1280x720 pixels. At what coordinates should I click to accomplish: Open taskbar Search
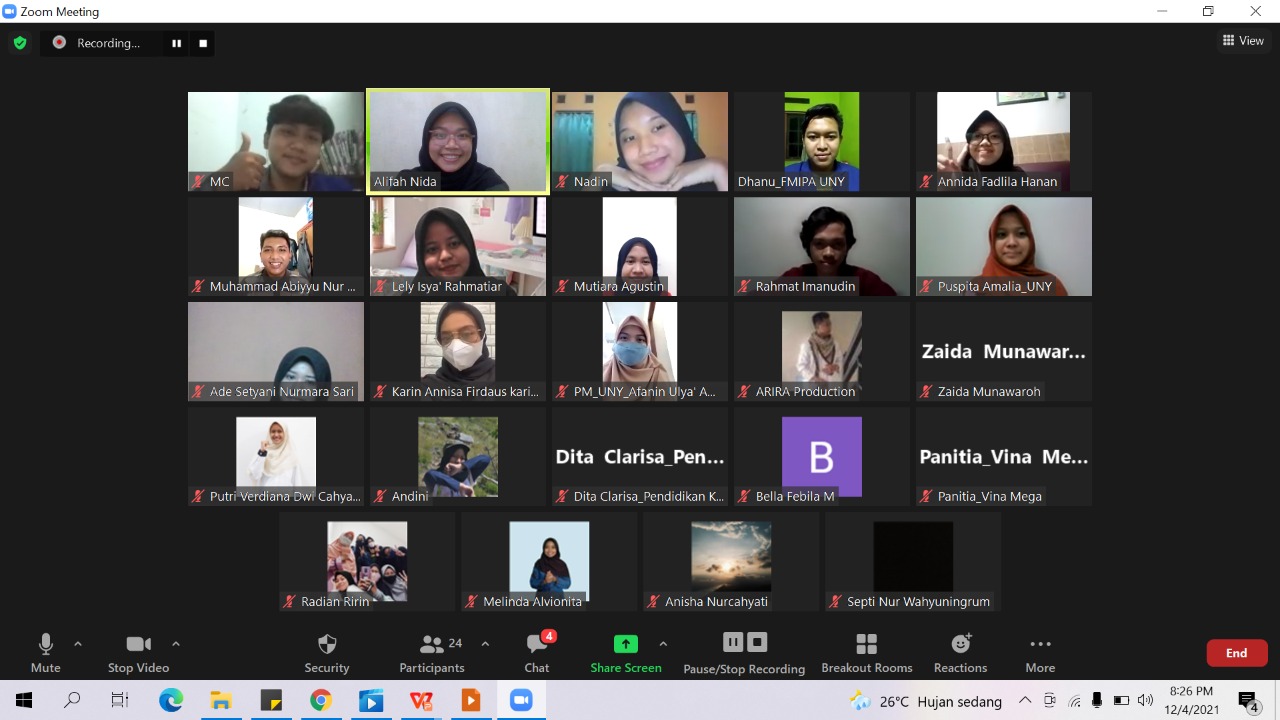tap(72, 700)
